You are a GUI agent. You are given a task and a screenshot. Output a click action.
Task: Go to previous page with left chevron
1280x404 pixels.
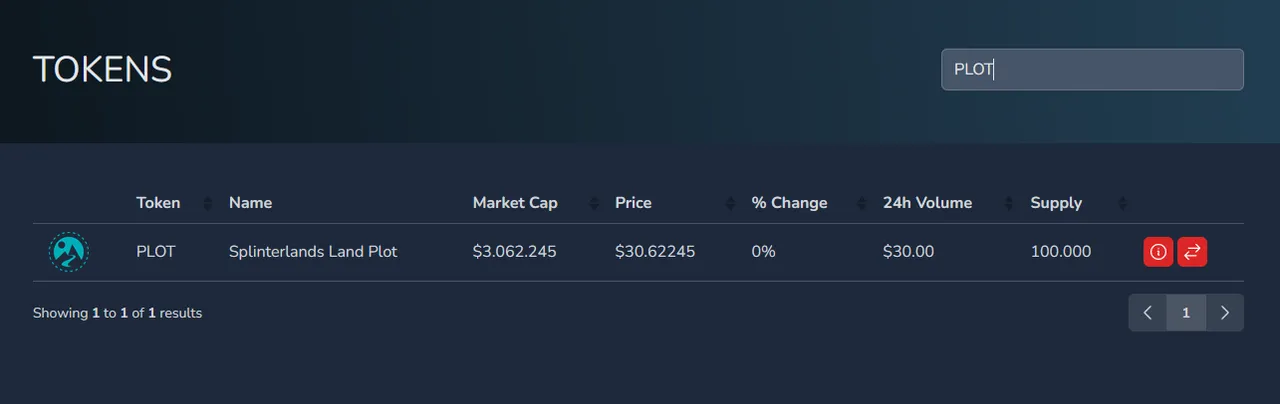(x=1147, y=313)
